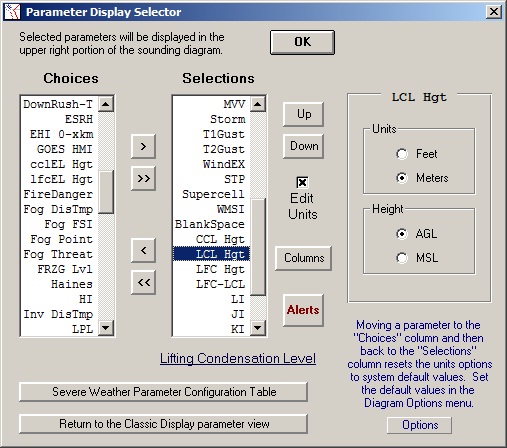Viewport: 507px width, 448px height.
Task: Select the AGL height radio button
Action: pos(402,234)
